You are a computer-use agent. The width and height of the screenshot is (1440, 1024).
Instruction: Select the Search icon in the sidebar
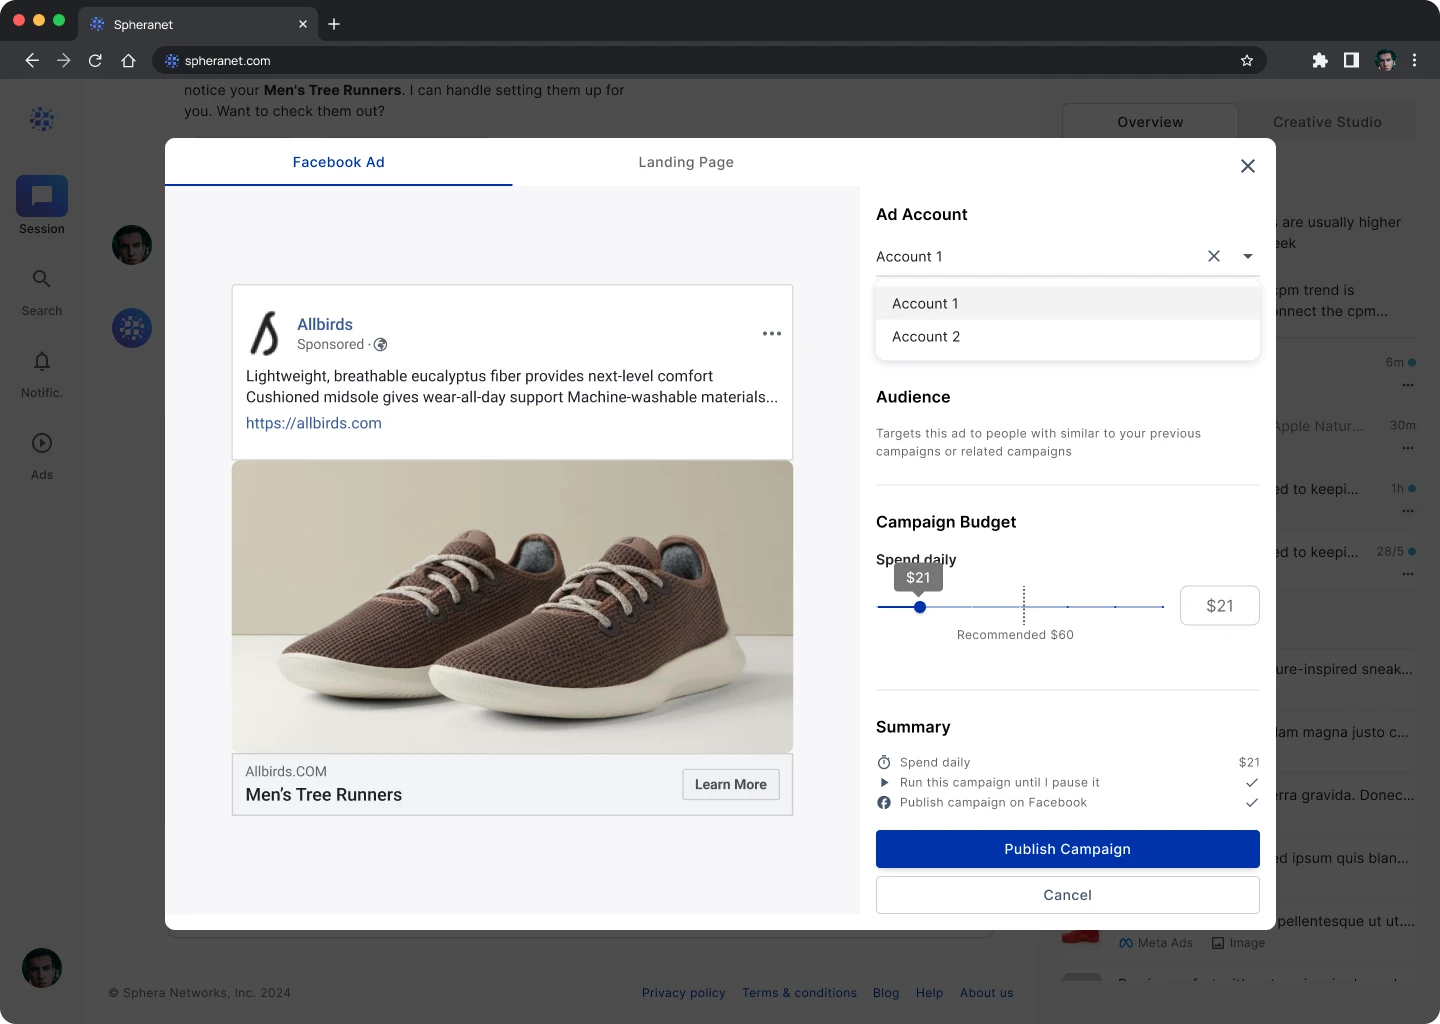41,288
